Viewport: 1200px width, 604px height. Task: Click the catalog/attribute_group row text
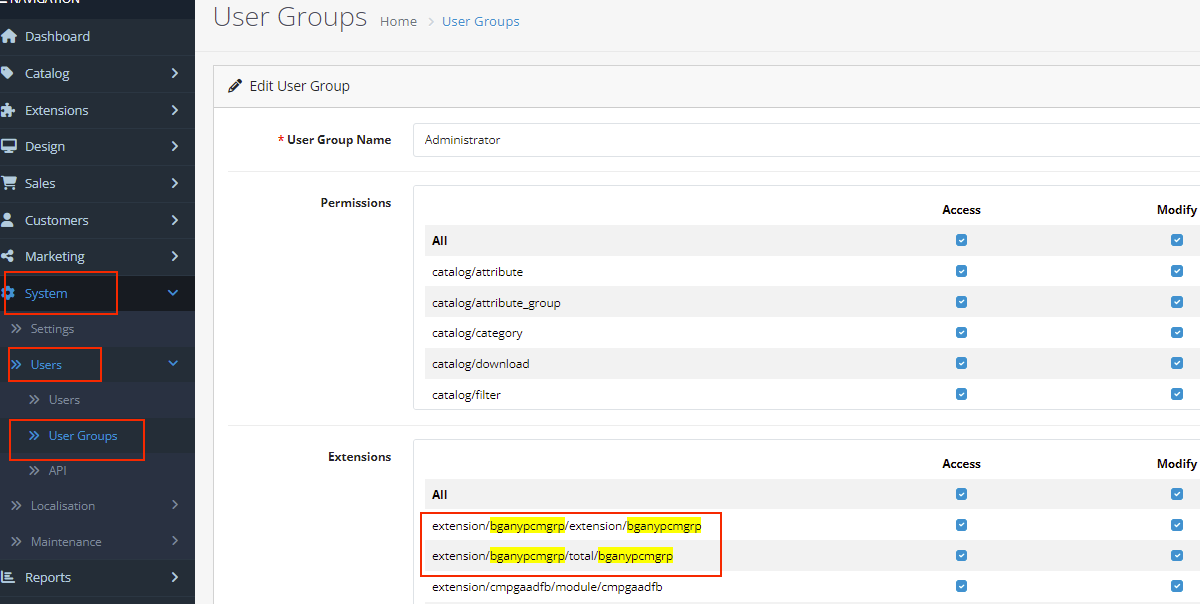(x=496, y=303)
